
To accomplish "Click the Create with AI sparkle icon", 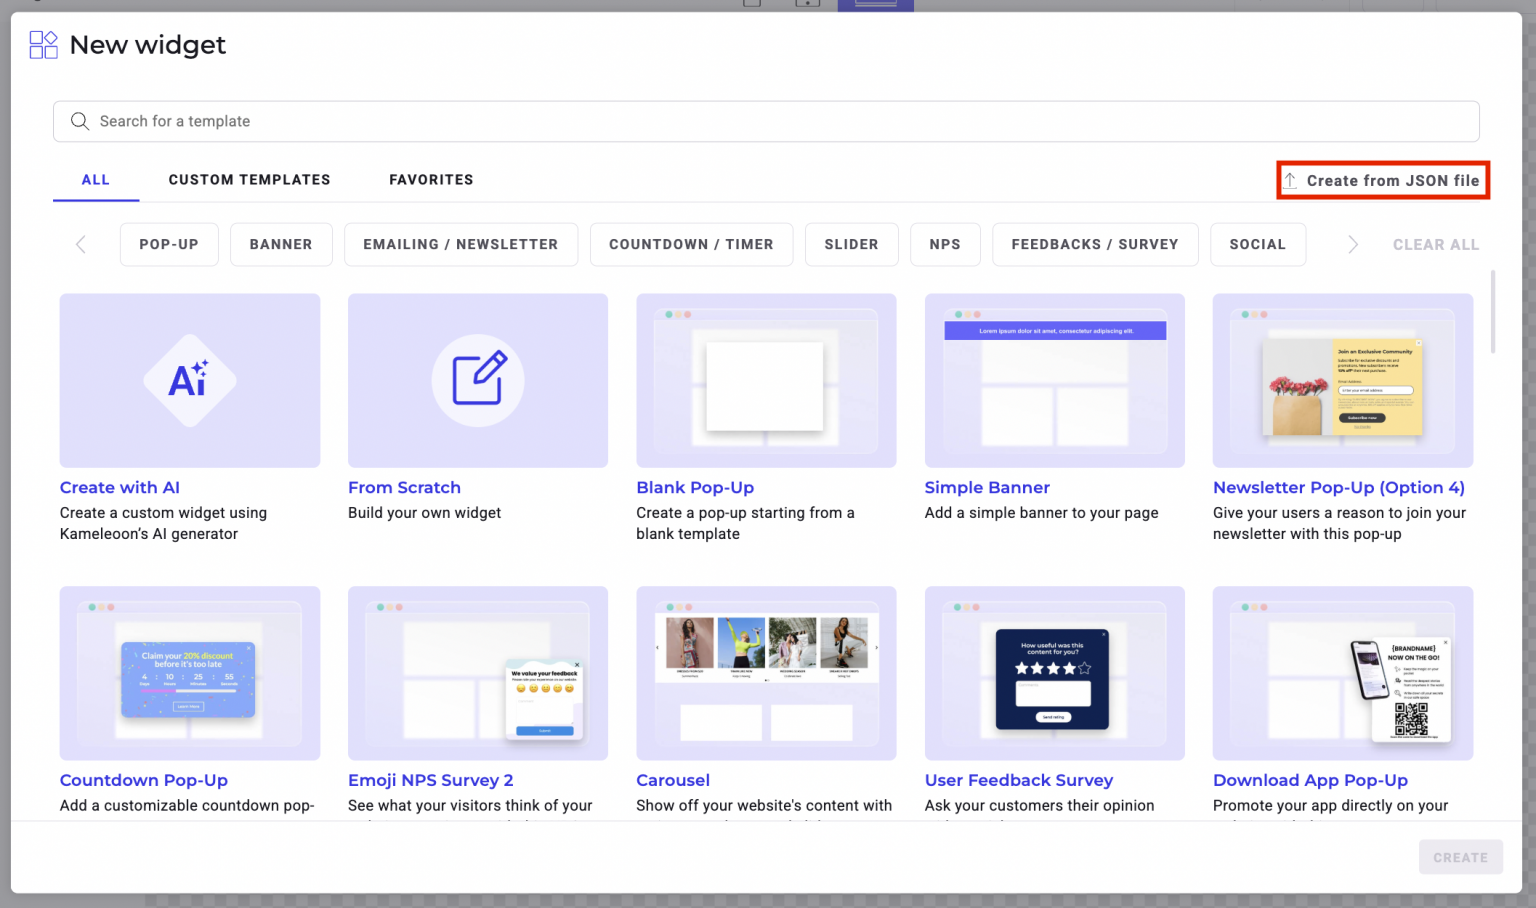I will 189,380.
